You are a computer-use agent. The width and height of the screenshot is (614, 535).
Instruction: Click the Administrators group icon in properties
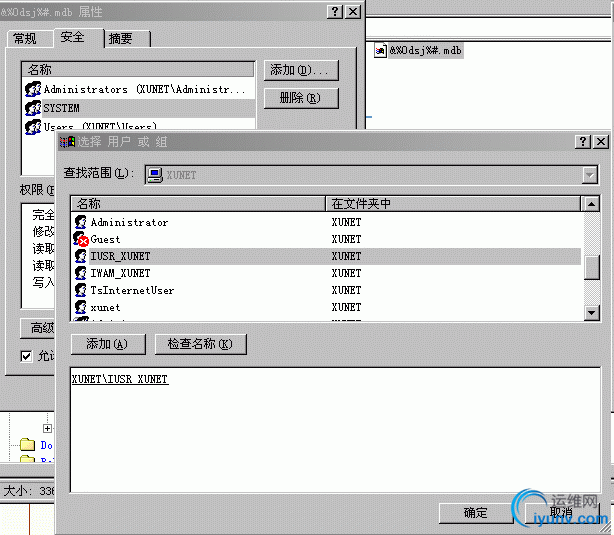point(33,89)
